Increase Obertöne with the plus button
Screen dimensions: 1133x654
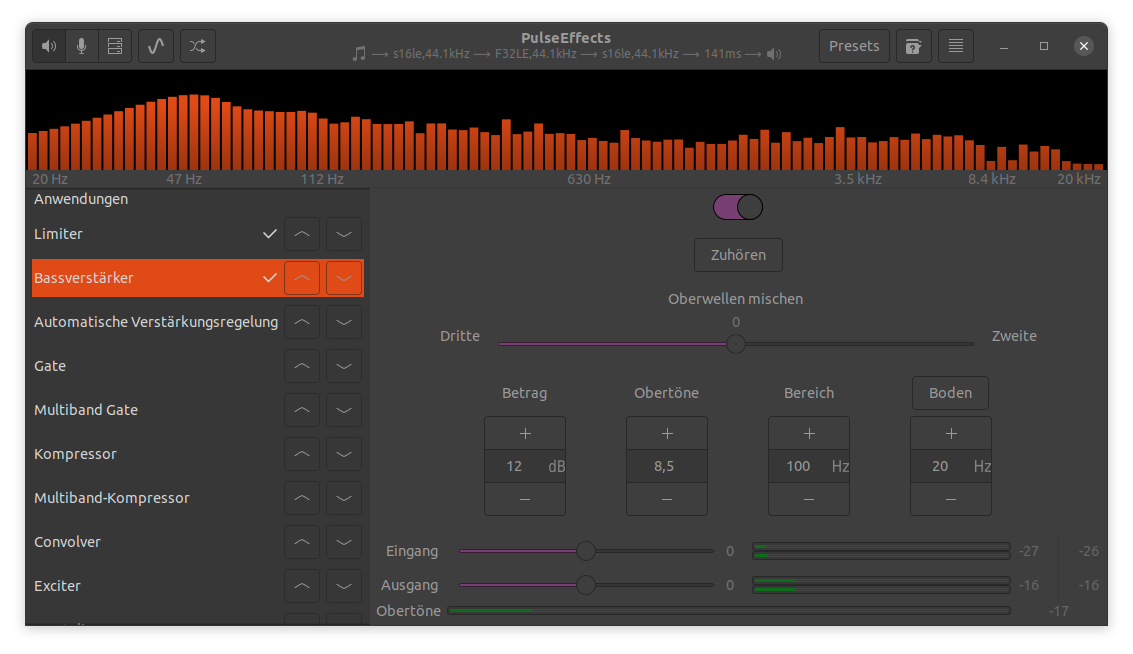click(667, 434)
